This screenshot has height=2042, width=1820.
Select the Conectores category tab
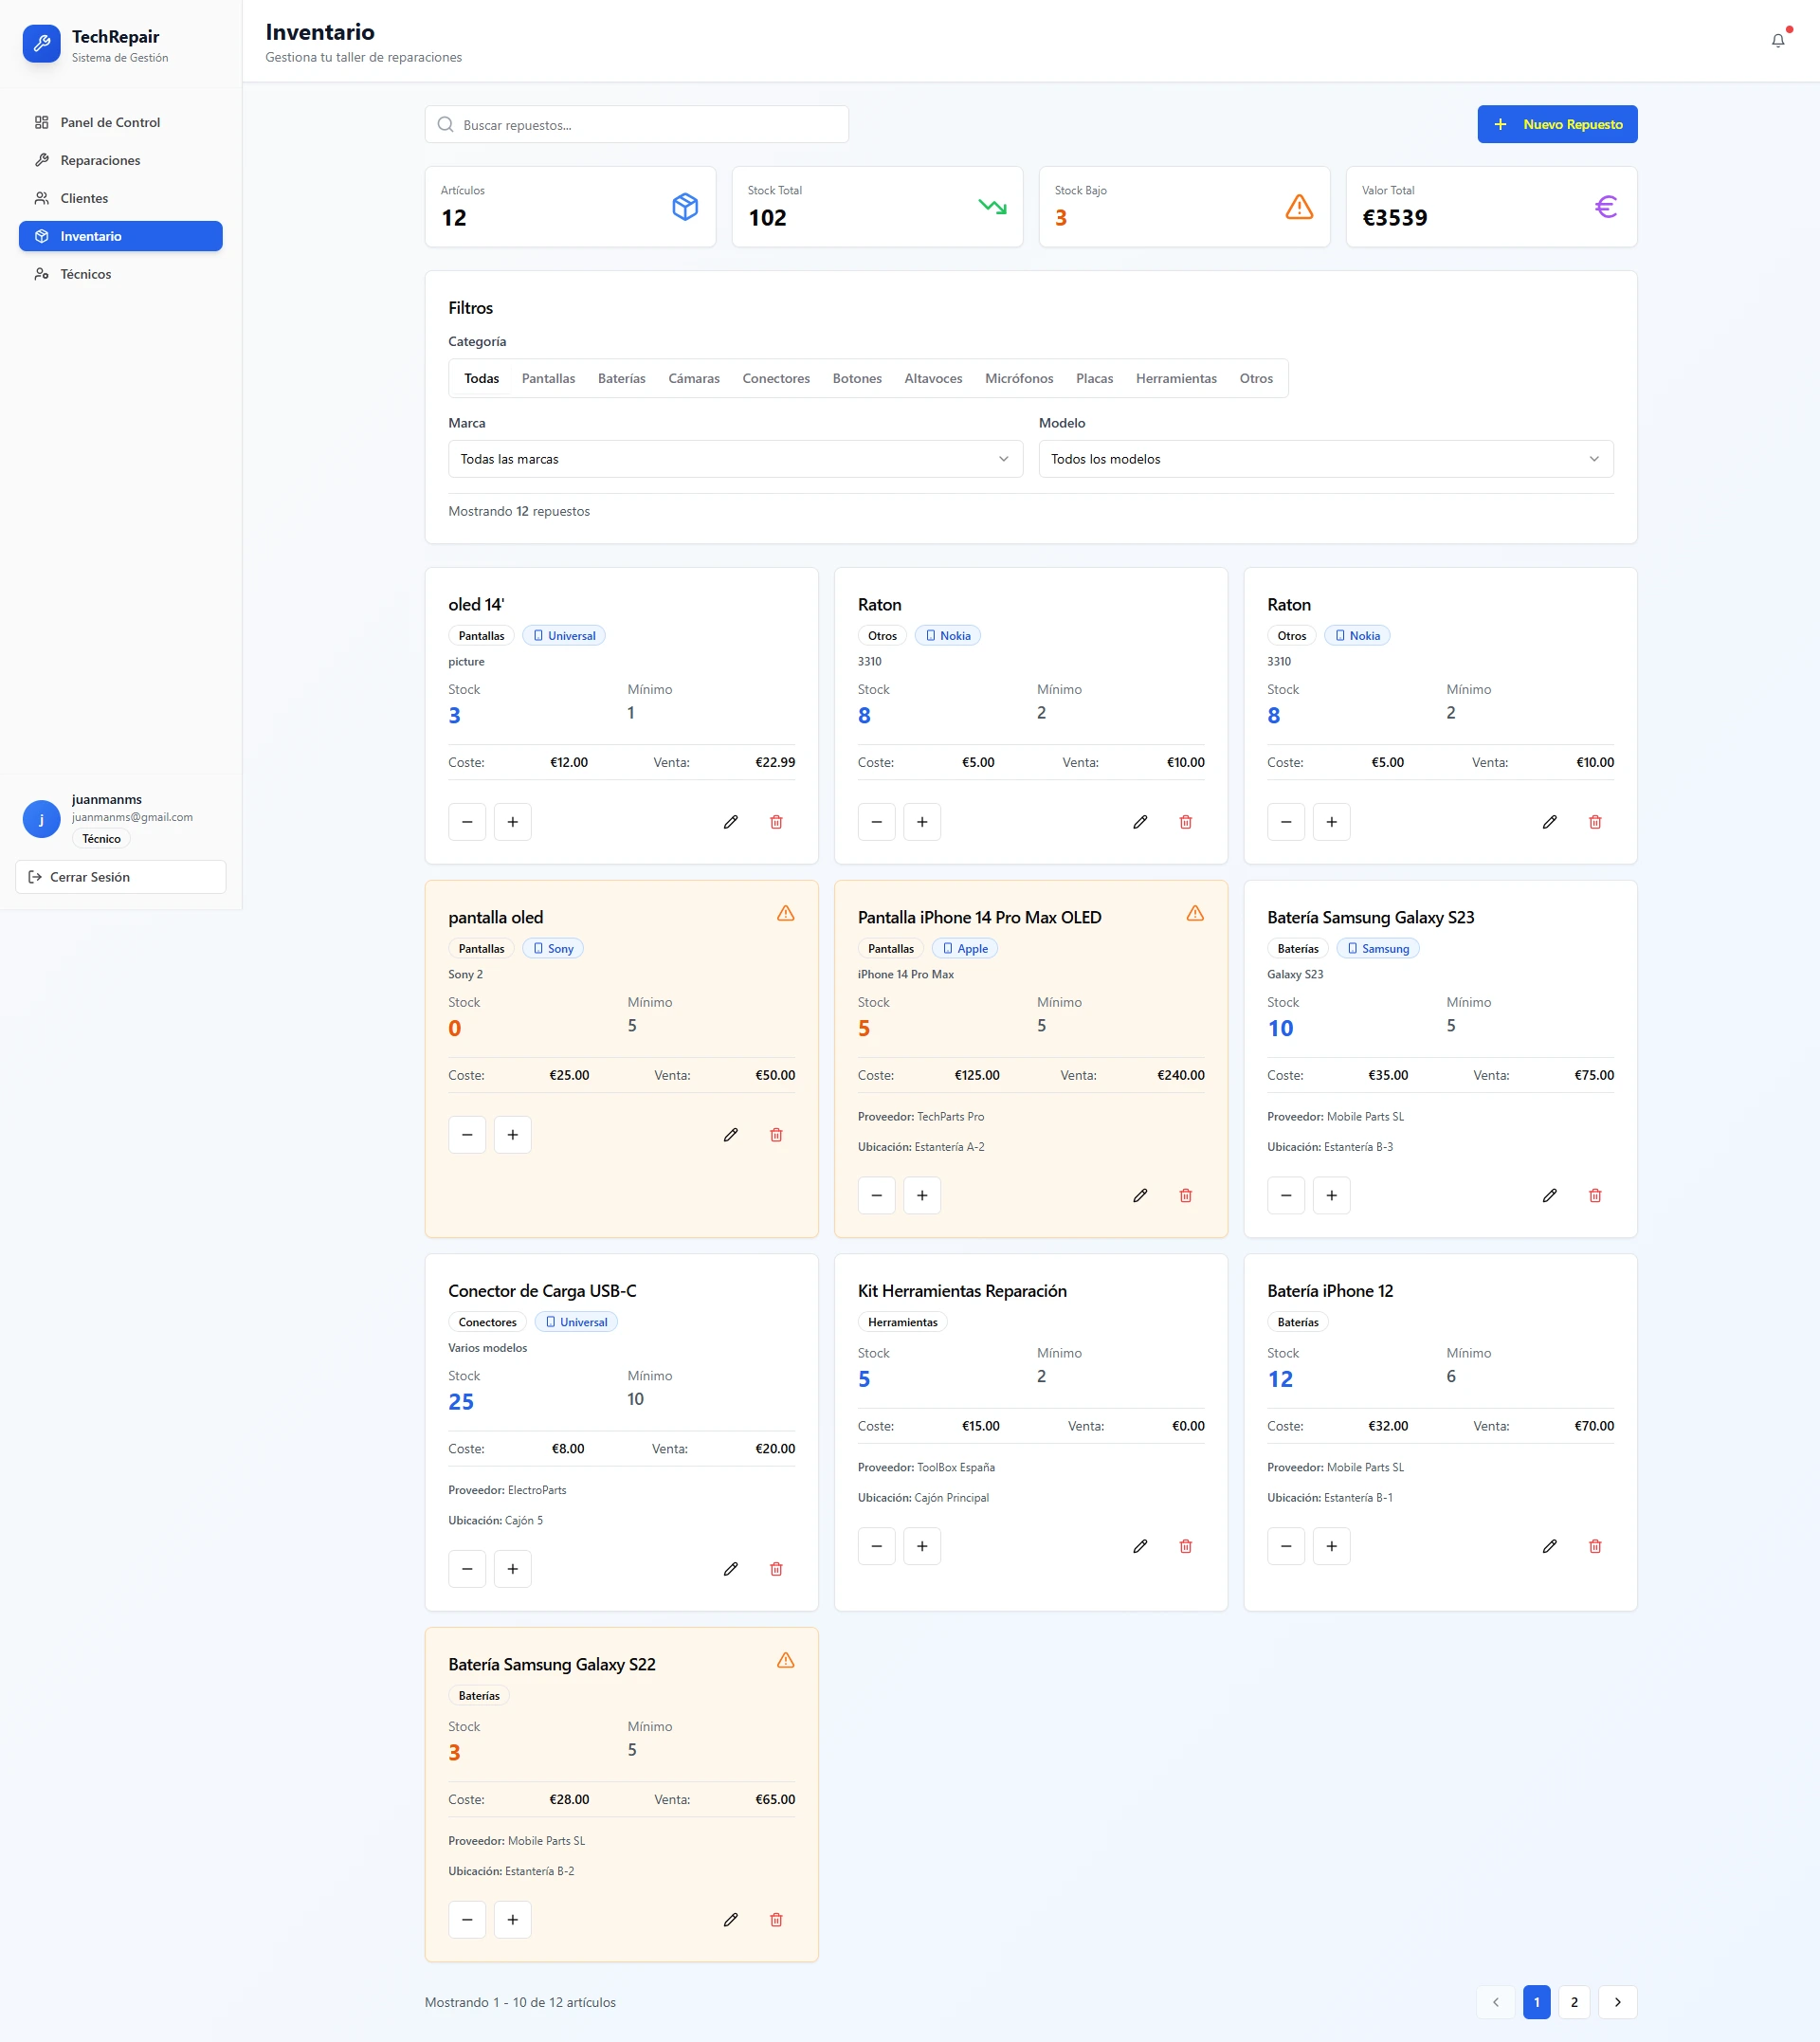point(776,378)
